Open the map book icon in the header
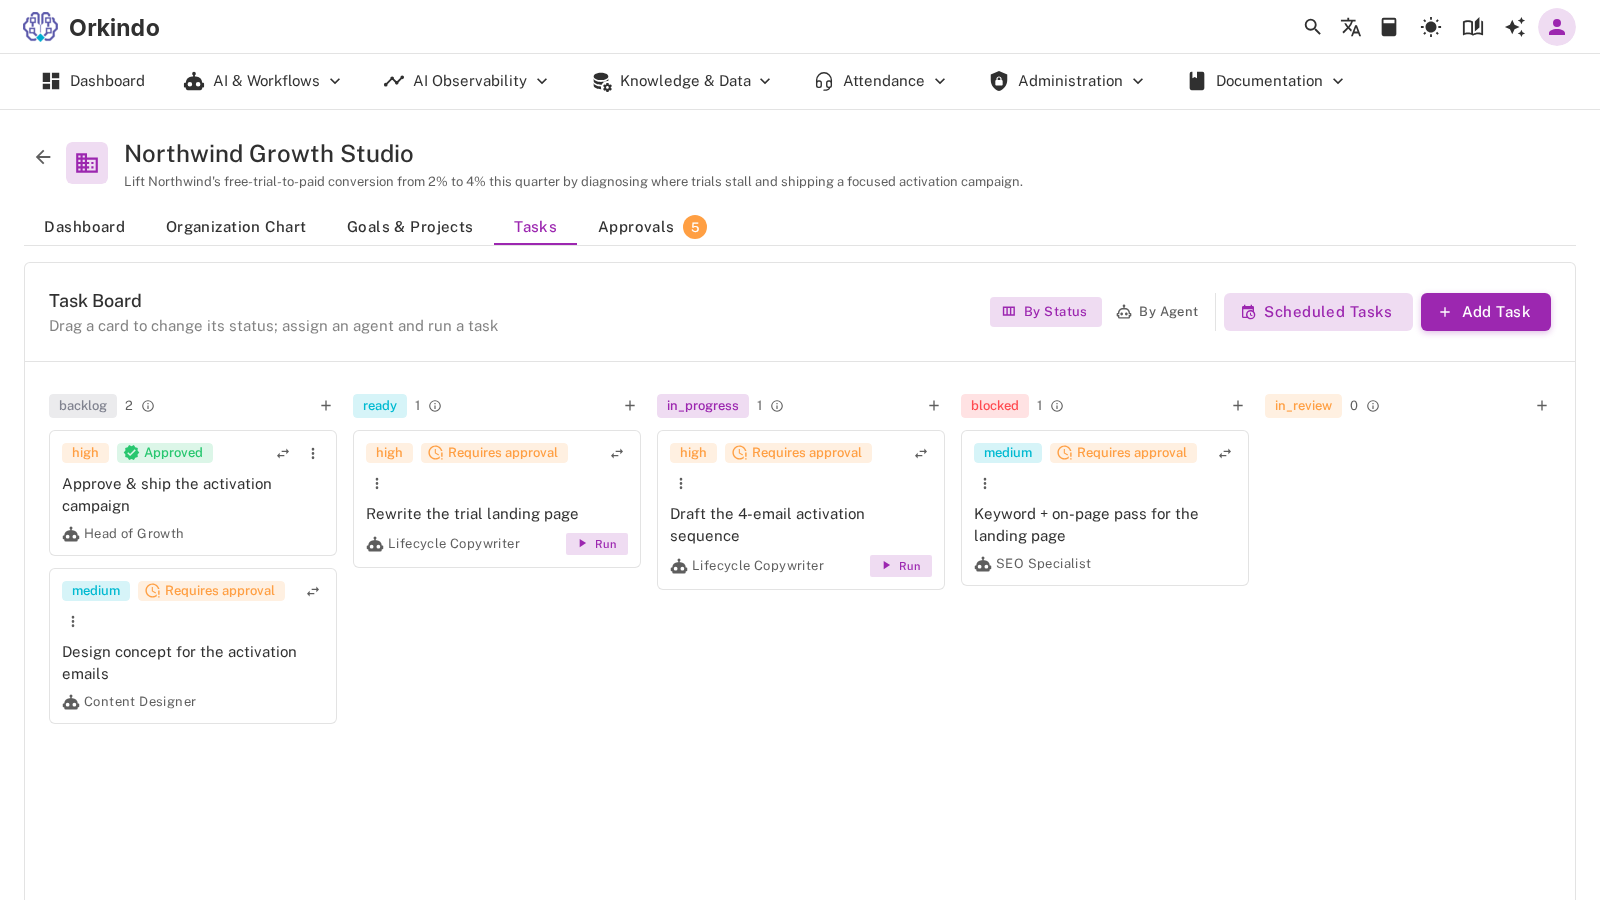The width and height of the screenshot is (1600, 900). click(x=1473, y=27)
